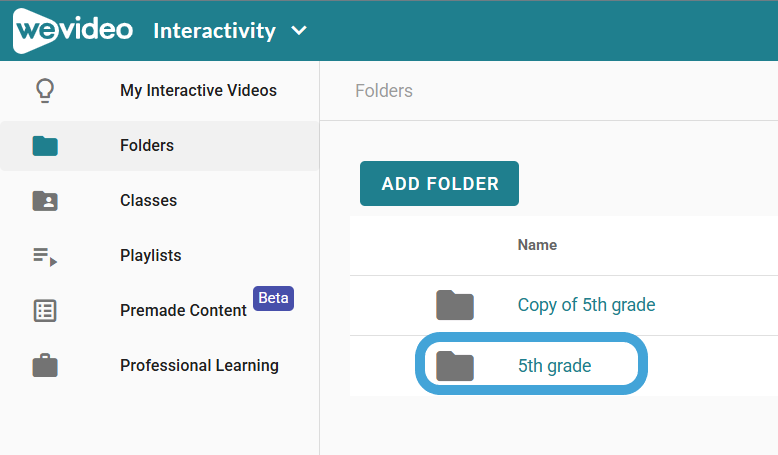Click the Premade Content list icon
Viewport: 778px width, 455px height.
click(45, 311)
